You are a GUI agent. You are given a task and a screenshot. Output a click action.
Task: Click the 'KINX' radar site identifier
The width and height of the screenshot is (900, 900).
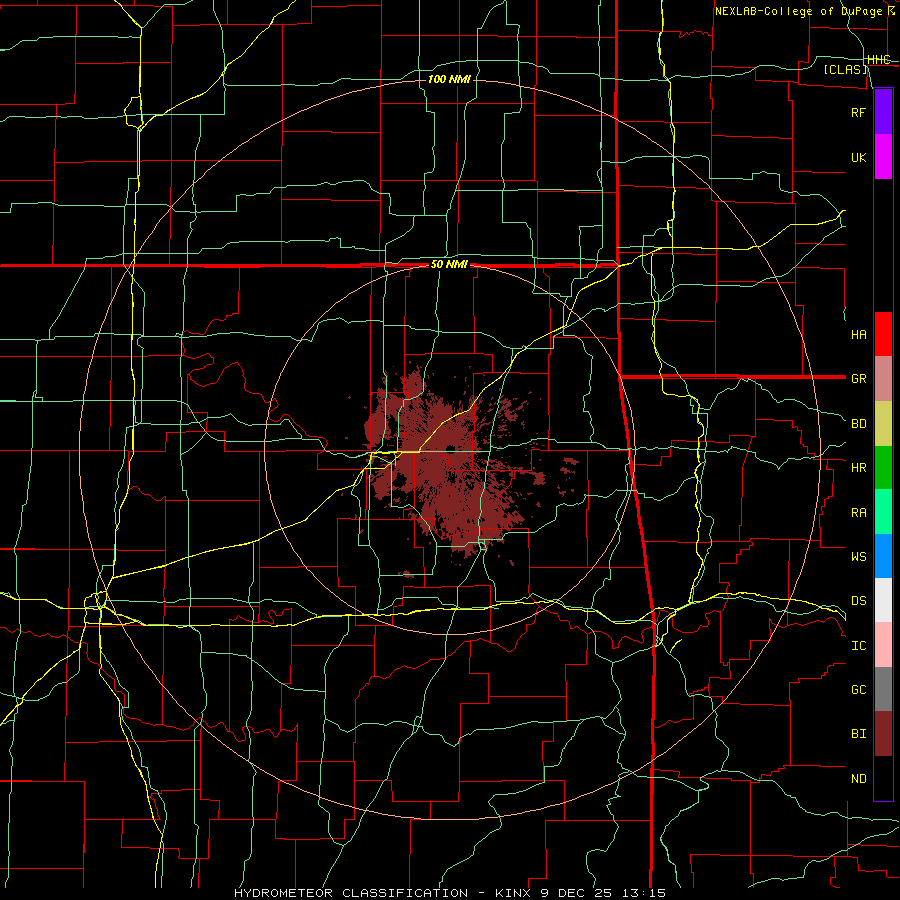(513, 893)
